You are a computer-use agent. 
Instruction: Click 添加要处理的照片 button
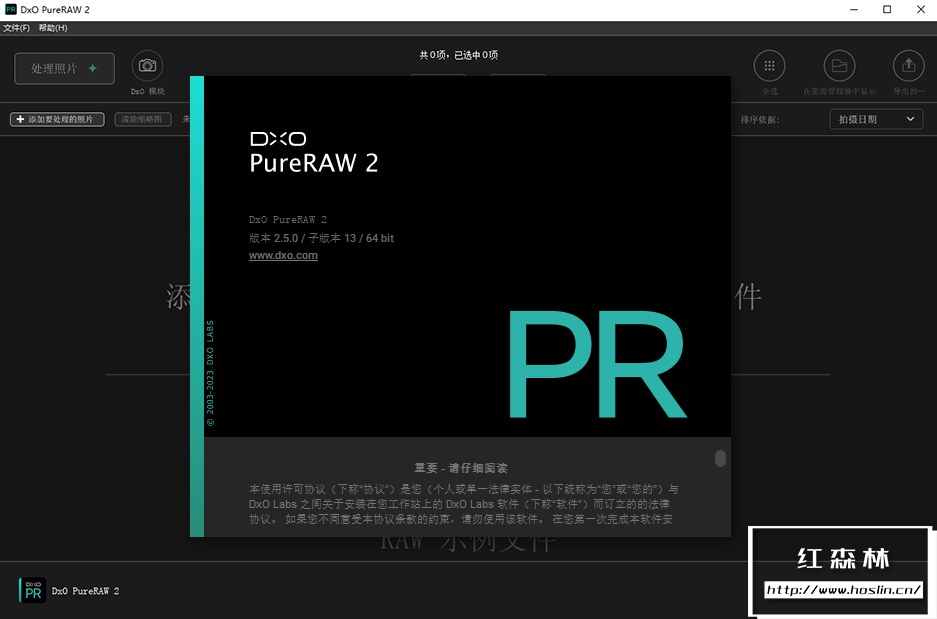pos(57,119)
